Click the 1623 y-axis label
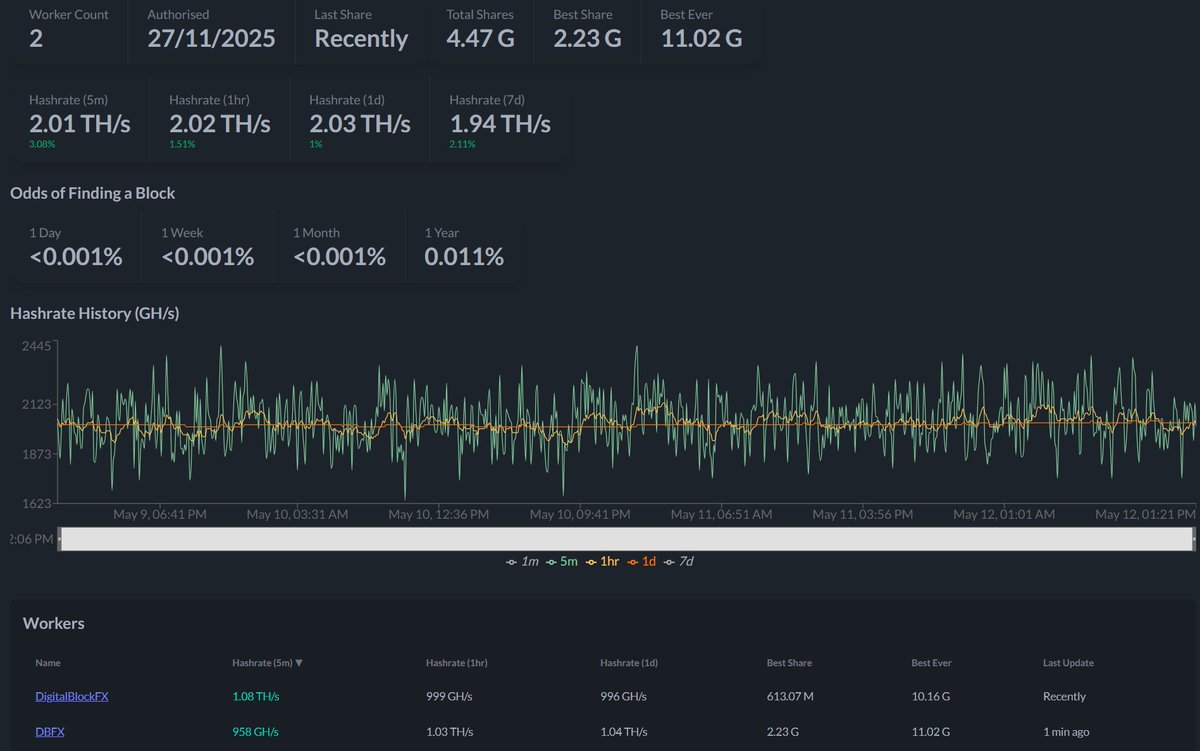The image size is (1200, 751). pyautogui.click(x=36, y=503)
